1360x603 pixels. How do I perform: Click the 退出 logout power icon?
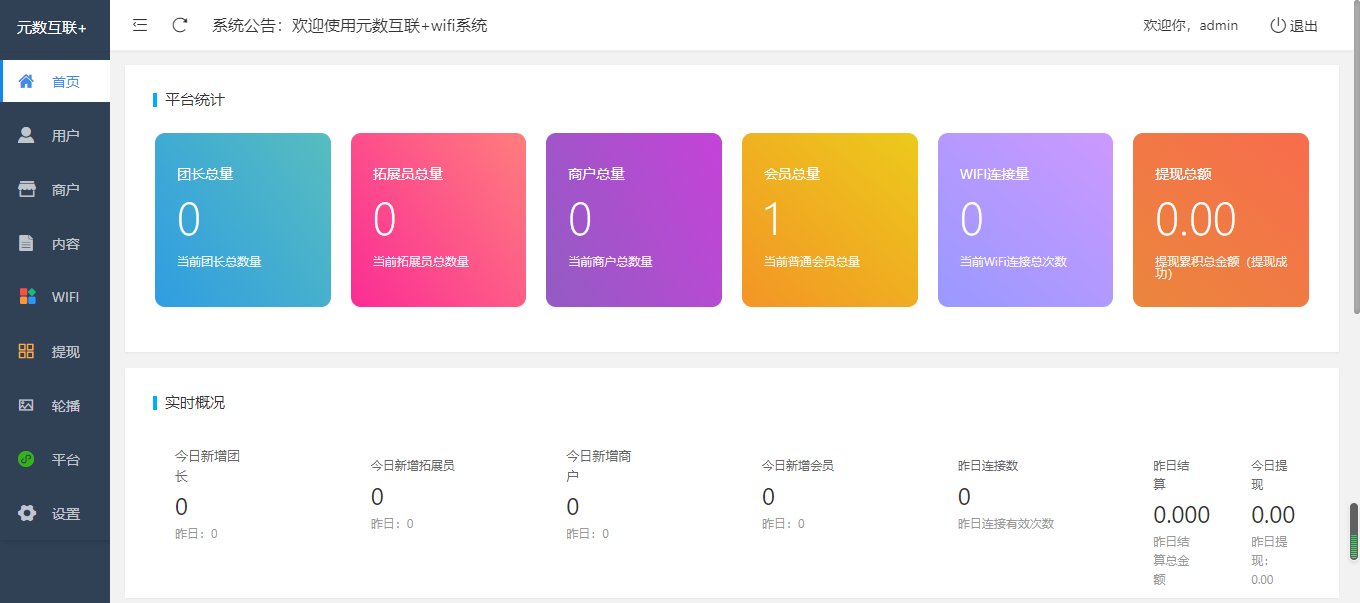tap(1278, 25)
